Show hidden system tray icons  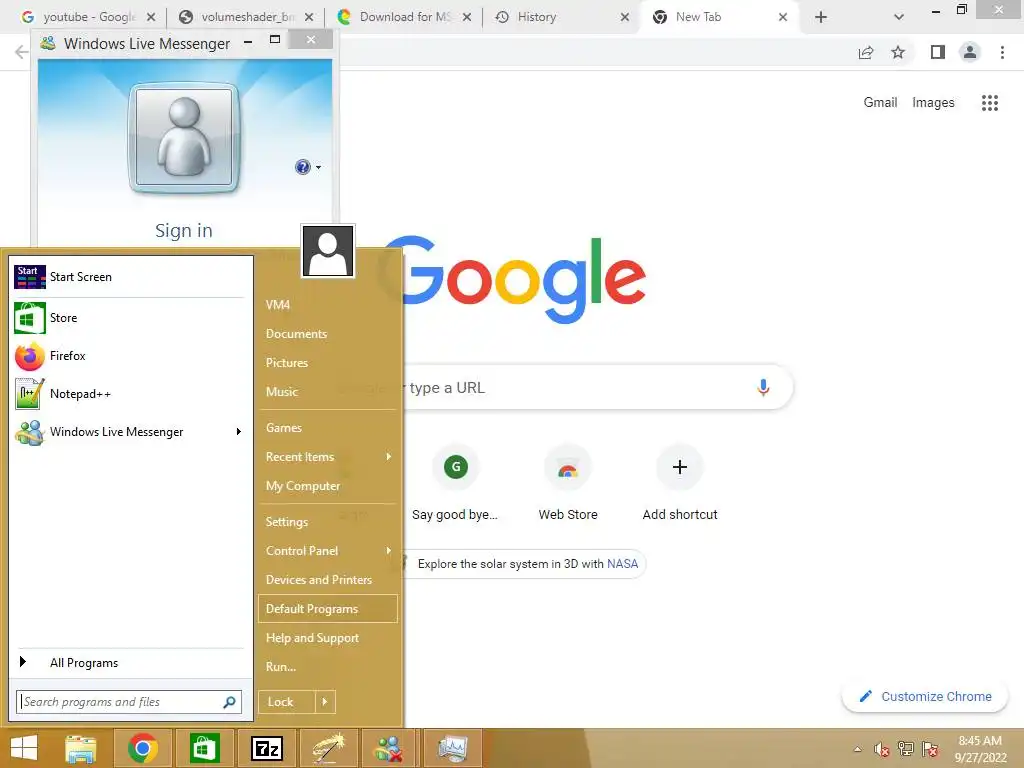[x=857, y=749]
